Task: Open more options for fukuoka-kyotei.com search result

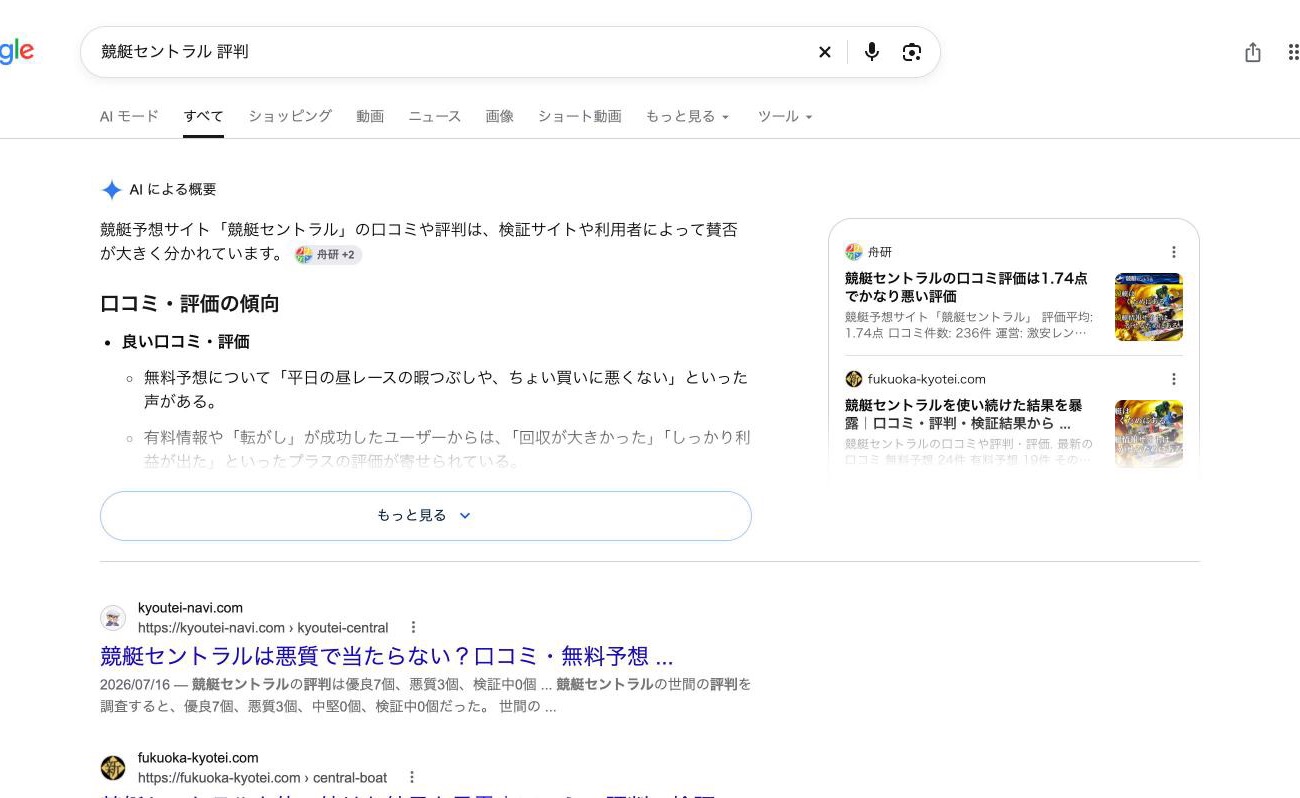Action: (x=411, y=777)
